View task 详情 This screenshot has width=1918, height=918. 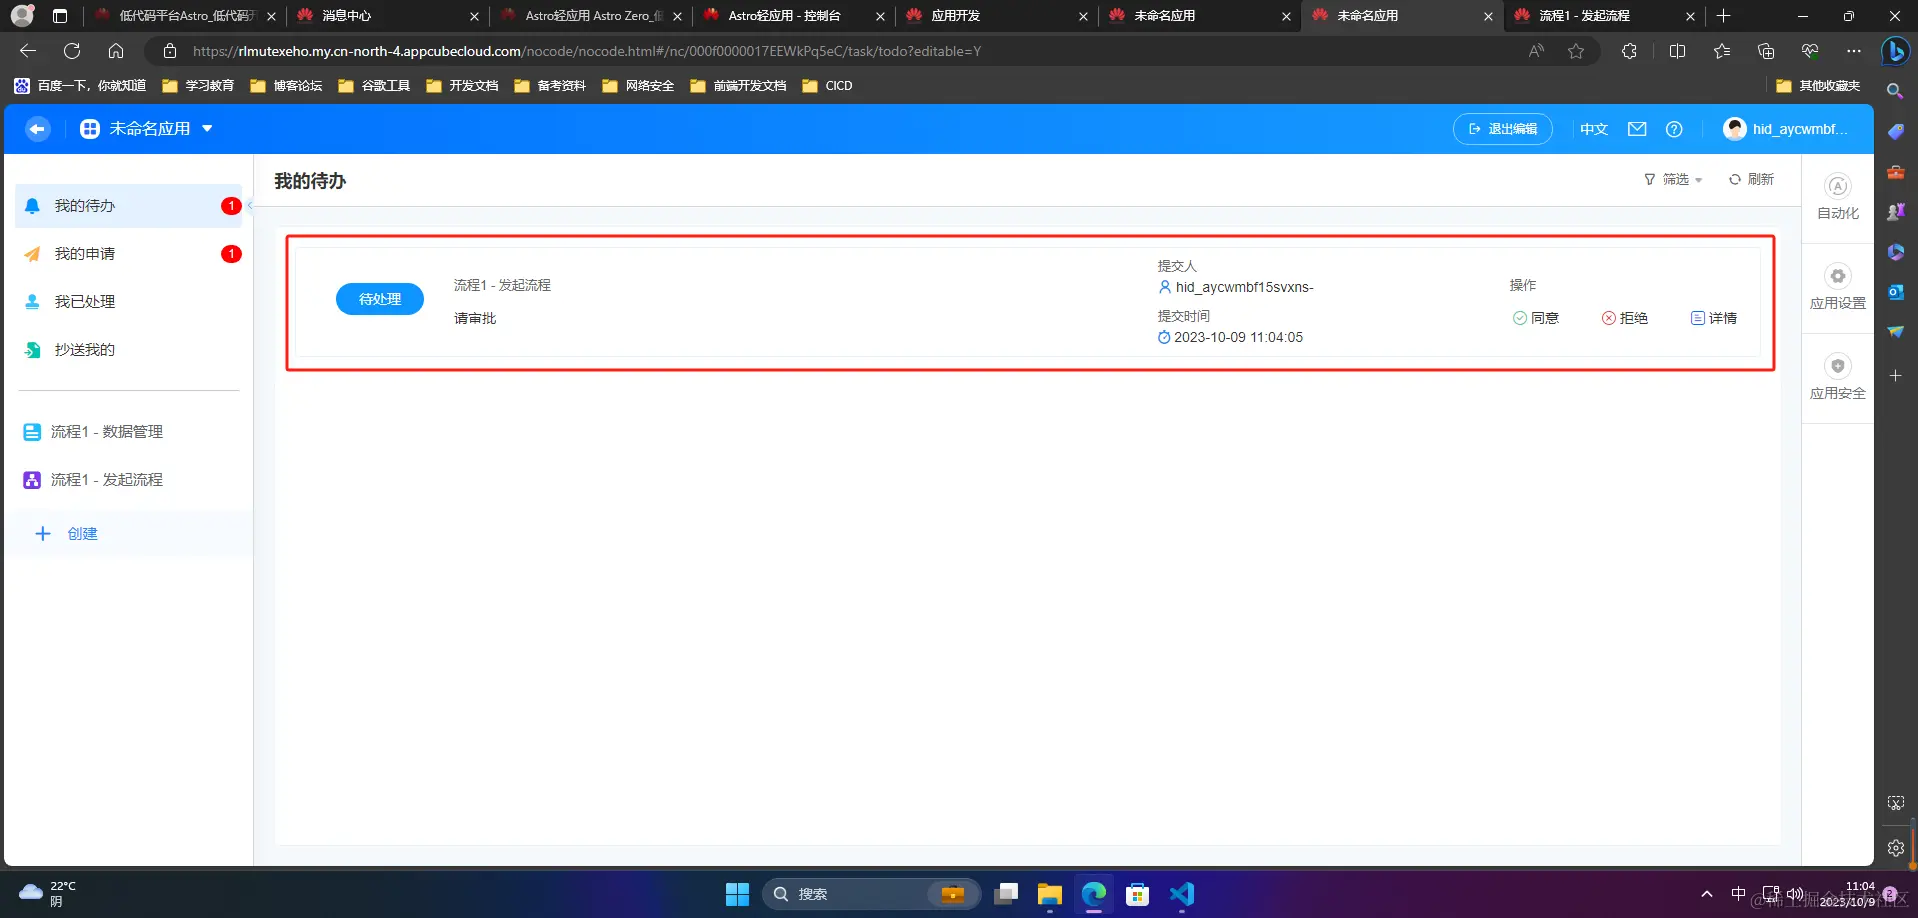click(x=1714, y=318)
